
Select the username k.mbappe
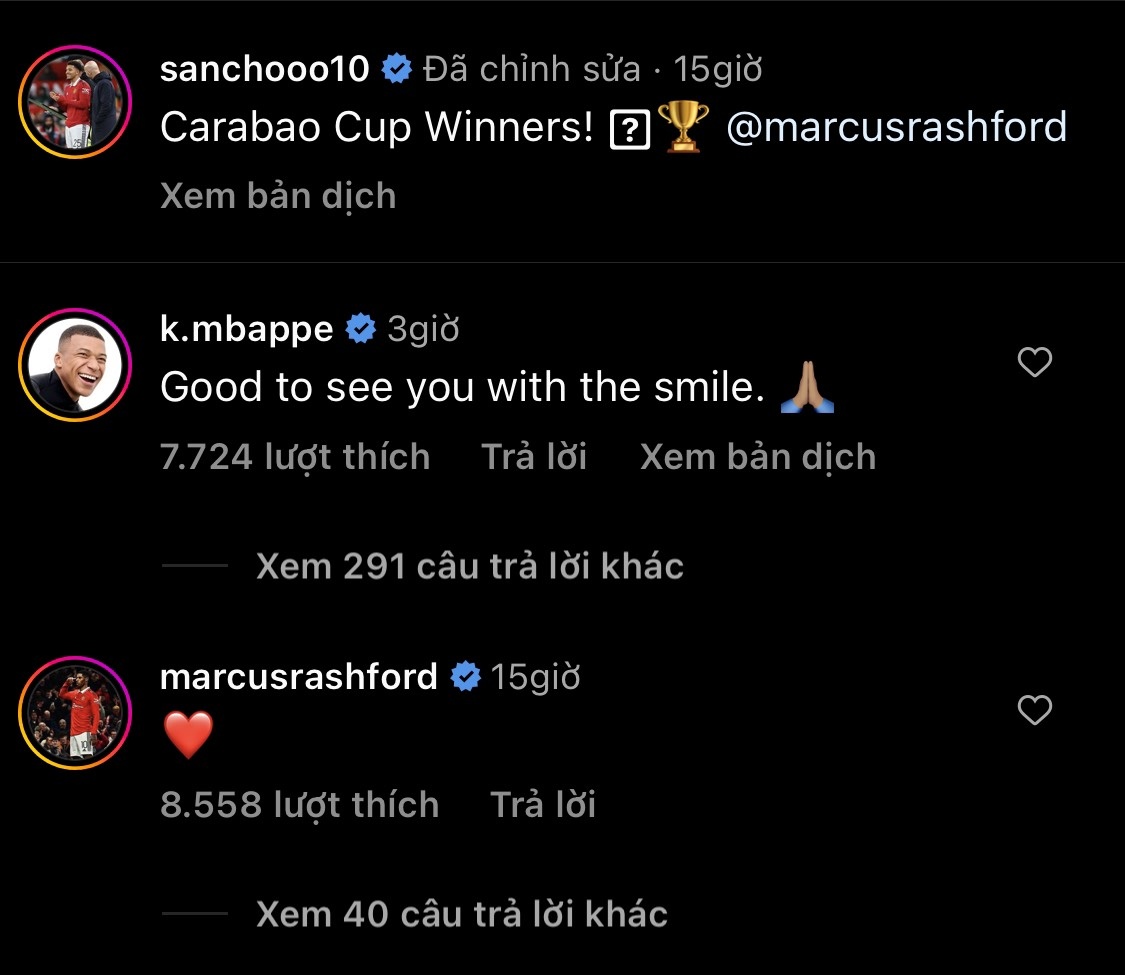click(244, 327)
